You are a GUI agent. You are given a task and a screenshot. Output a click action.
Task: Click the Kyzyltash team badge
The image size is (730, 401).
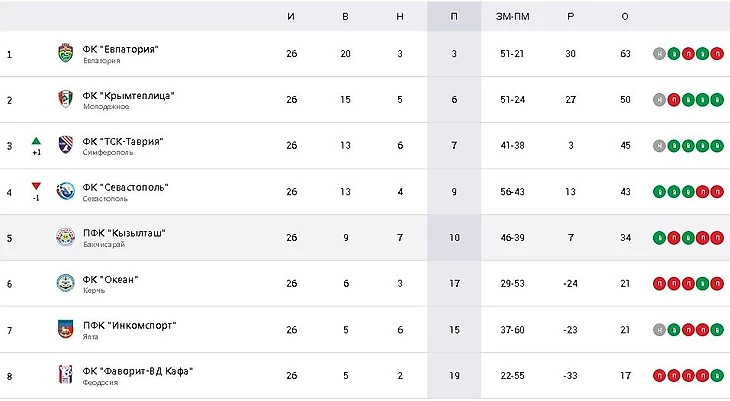pyautogui.click(x=65, y=238)
